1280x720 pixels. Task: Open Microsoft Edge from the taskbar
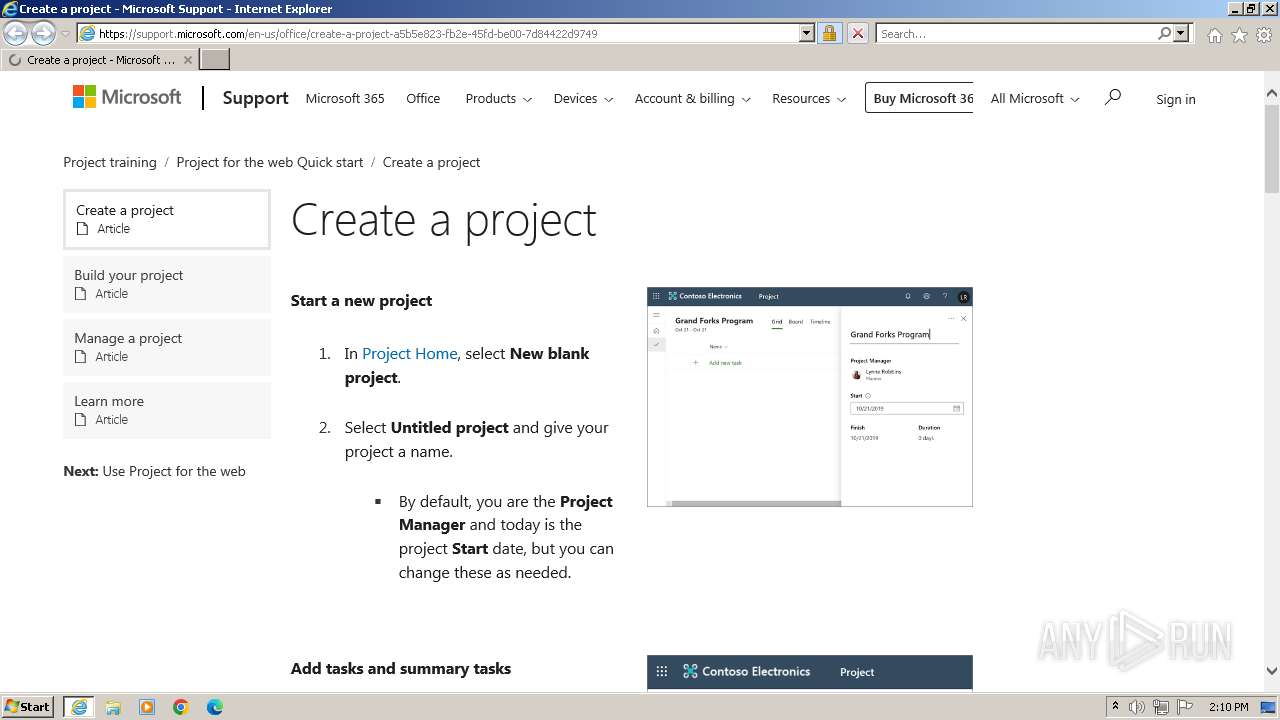click(215, 707)
